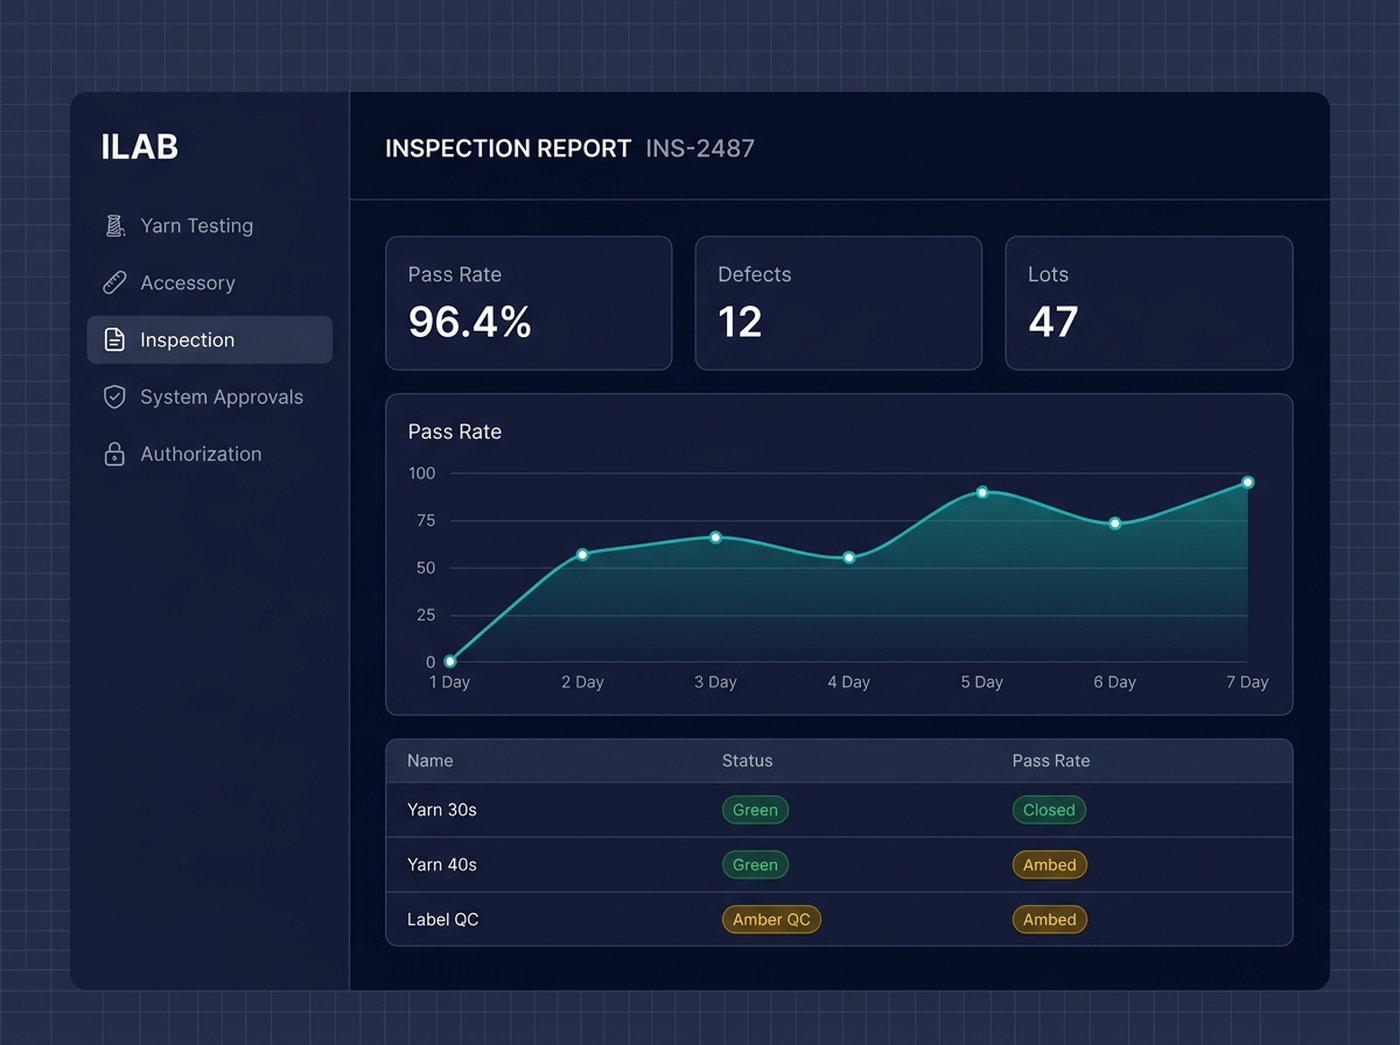The height and width of the screenshot is (1045, 1400).
Task: Click the 4 Day chart data point
Action: click(849, 557)
